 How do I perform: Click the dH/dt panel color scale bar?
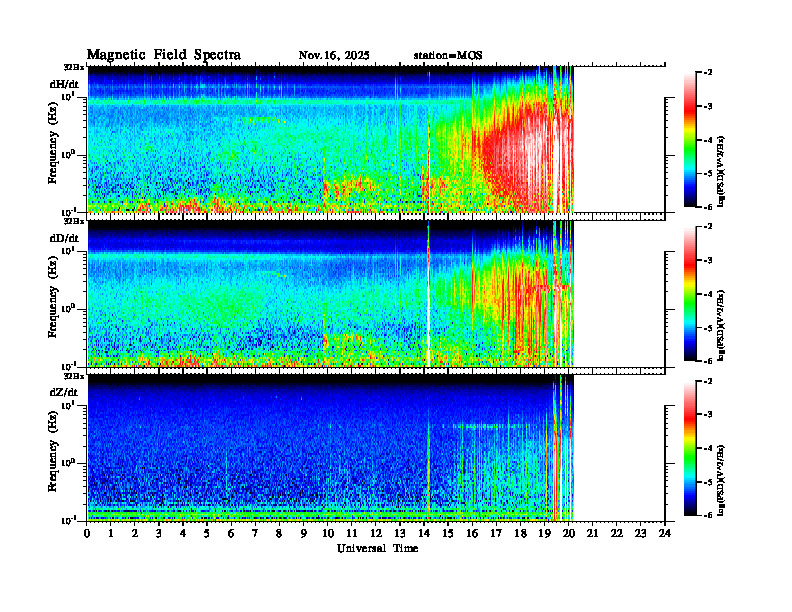[689, 140]
